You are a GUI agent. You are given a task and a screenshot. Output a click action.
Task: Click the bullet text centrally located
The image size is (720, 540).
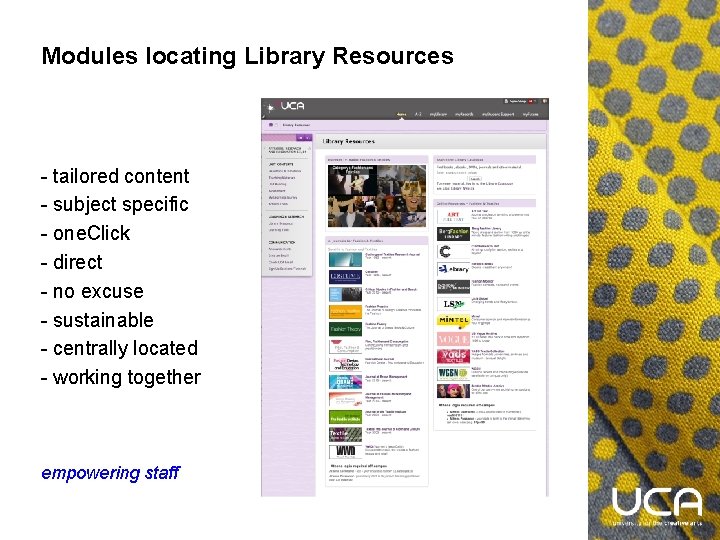125,349
